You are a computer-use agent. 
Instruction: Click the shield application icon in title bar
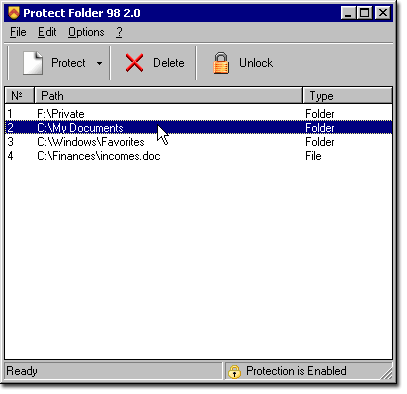14,13
